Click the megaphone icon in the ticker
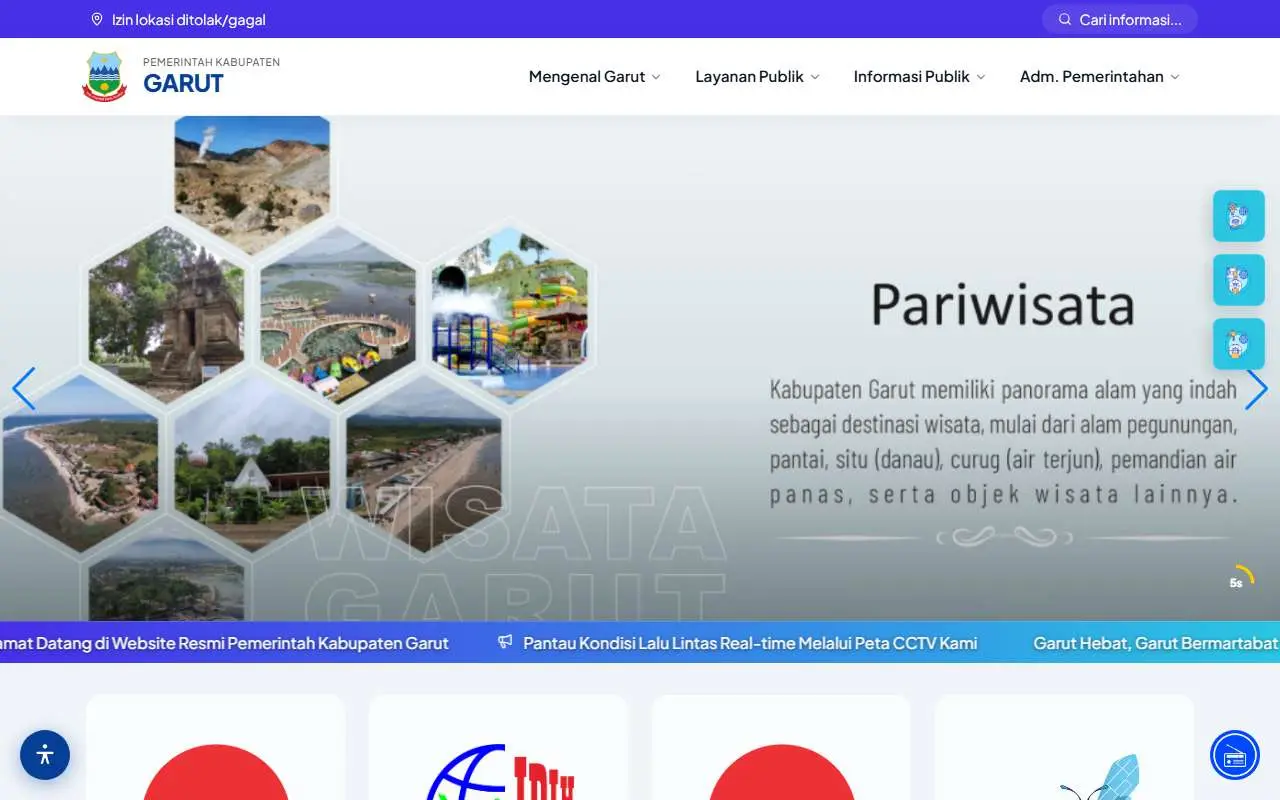The height and width of the screenshot is (800, 1280). pos(505,642)
